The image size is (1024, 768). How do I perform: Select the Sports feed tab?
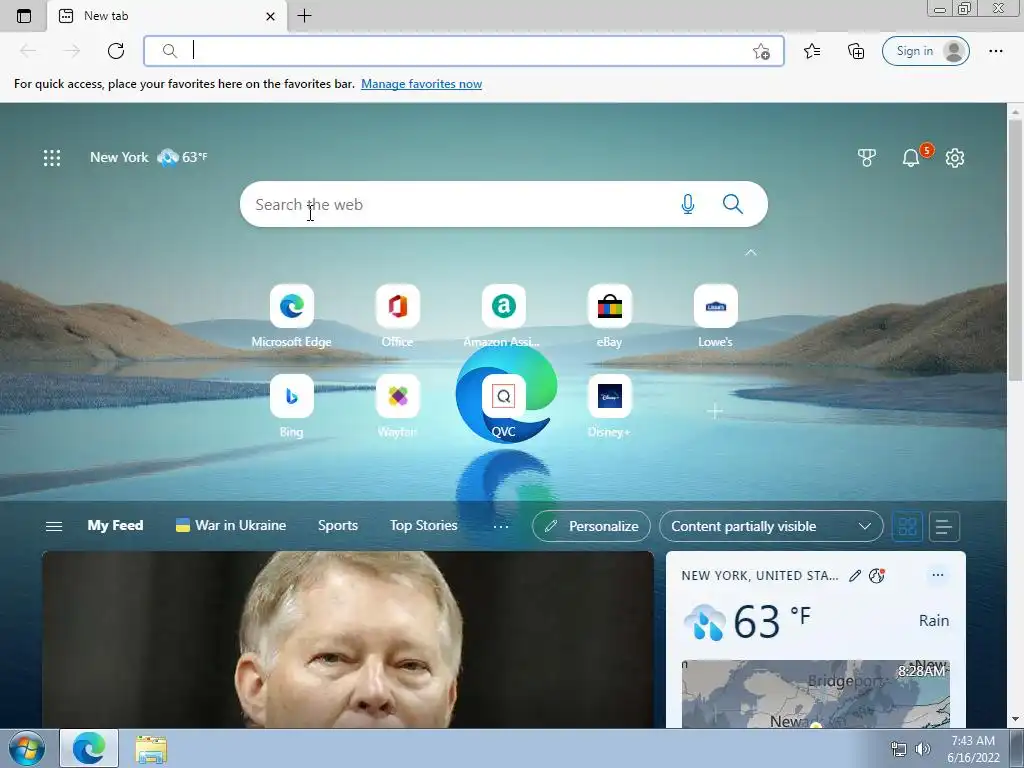click(338, 525)
